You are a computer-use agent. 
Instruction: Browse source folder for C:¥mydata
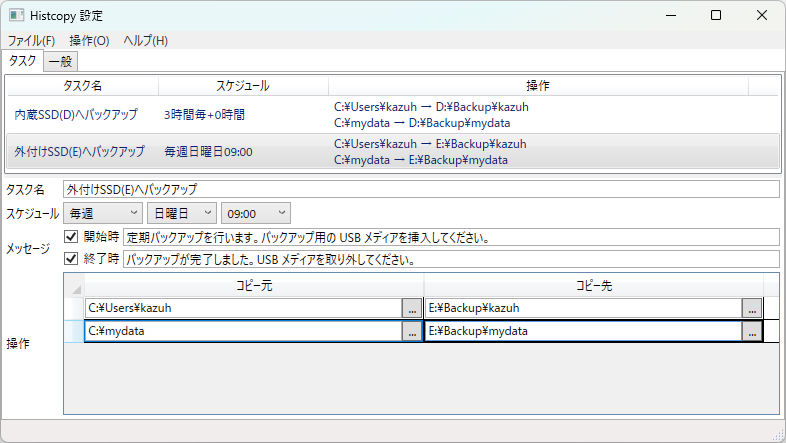click(x=411, y=332)
